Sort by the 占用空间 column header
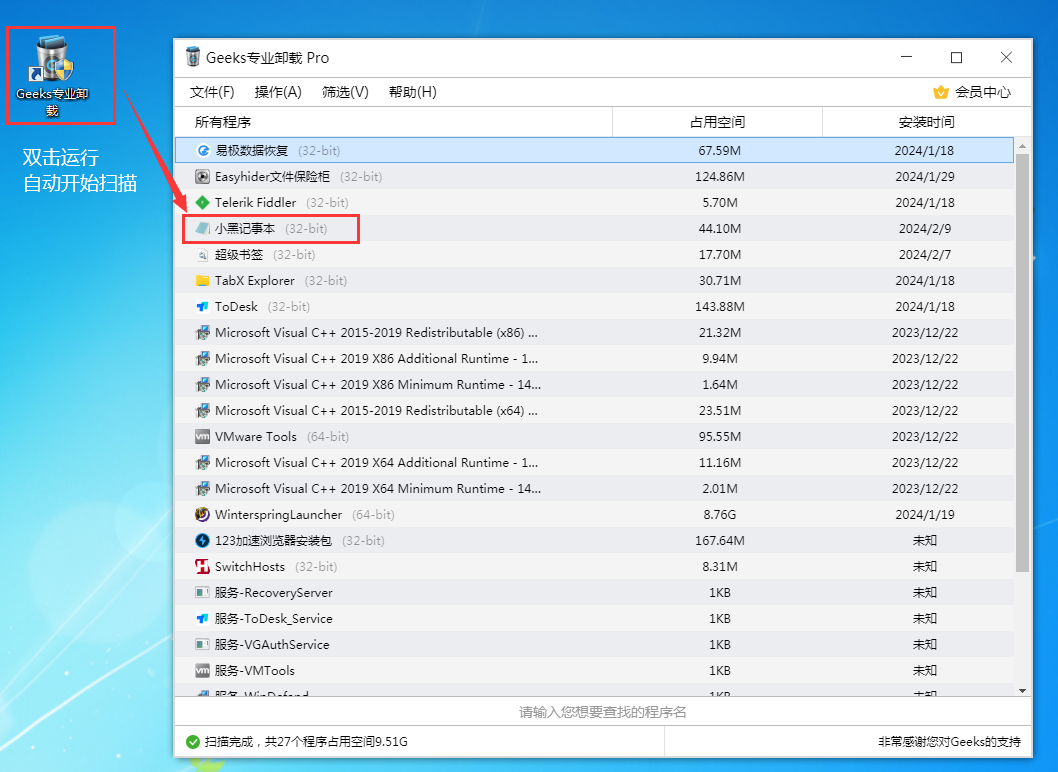Image resolution: width=1058 pixels, height=772 pixels. 717,122
